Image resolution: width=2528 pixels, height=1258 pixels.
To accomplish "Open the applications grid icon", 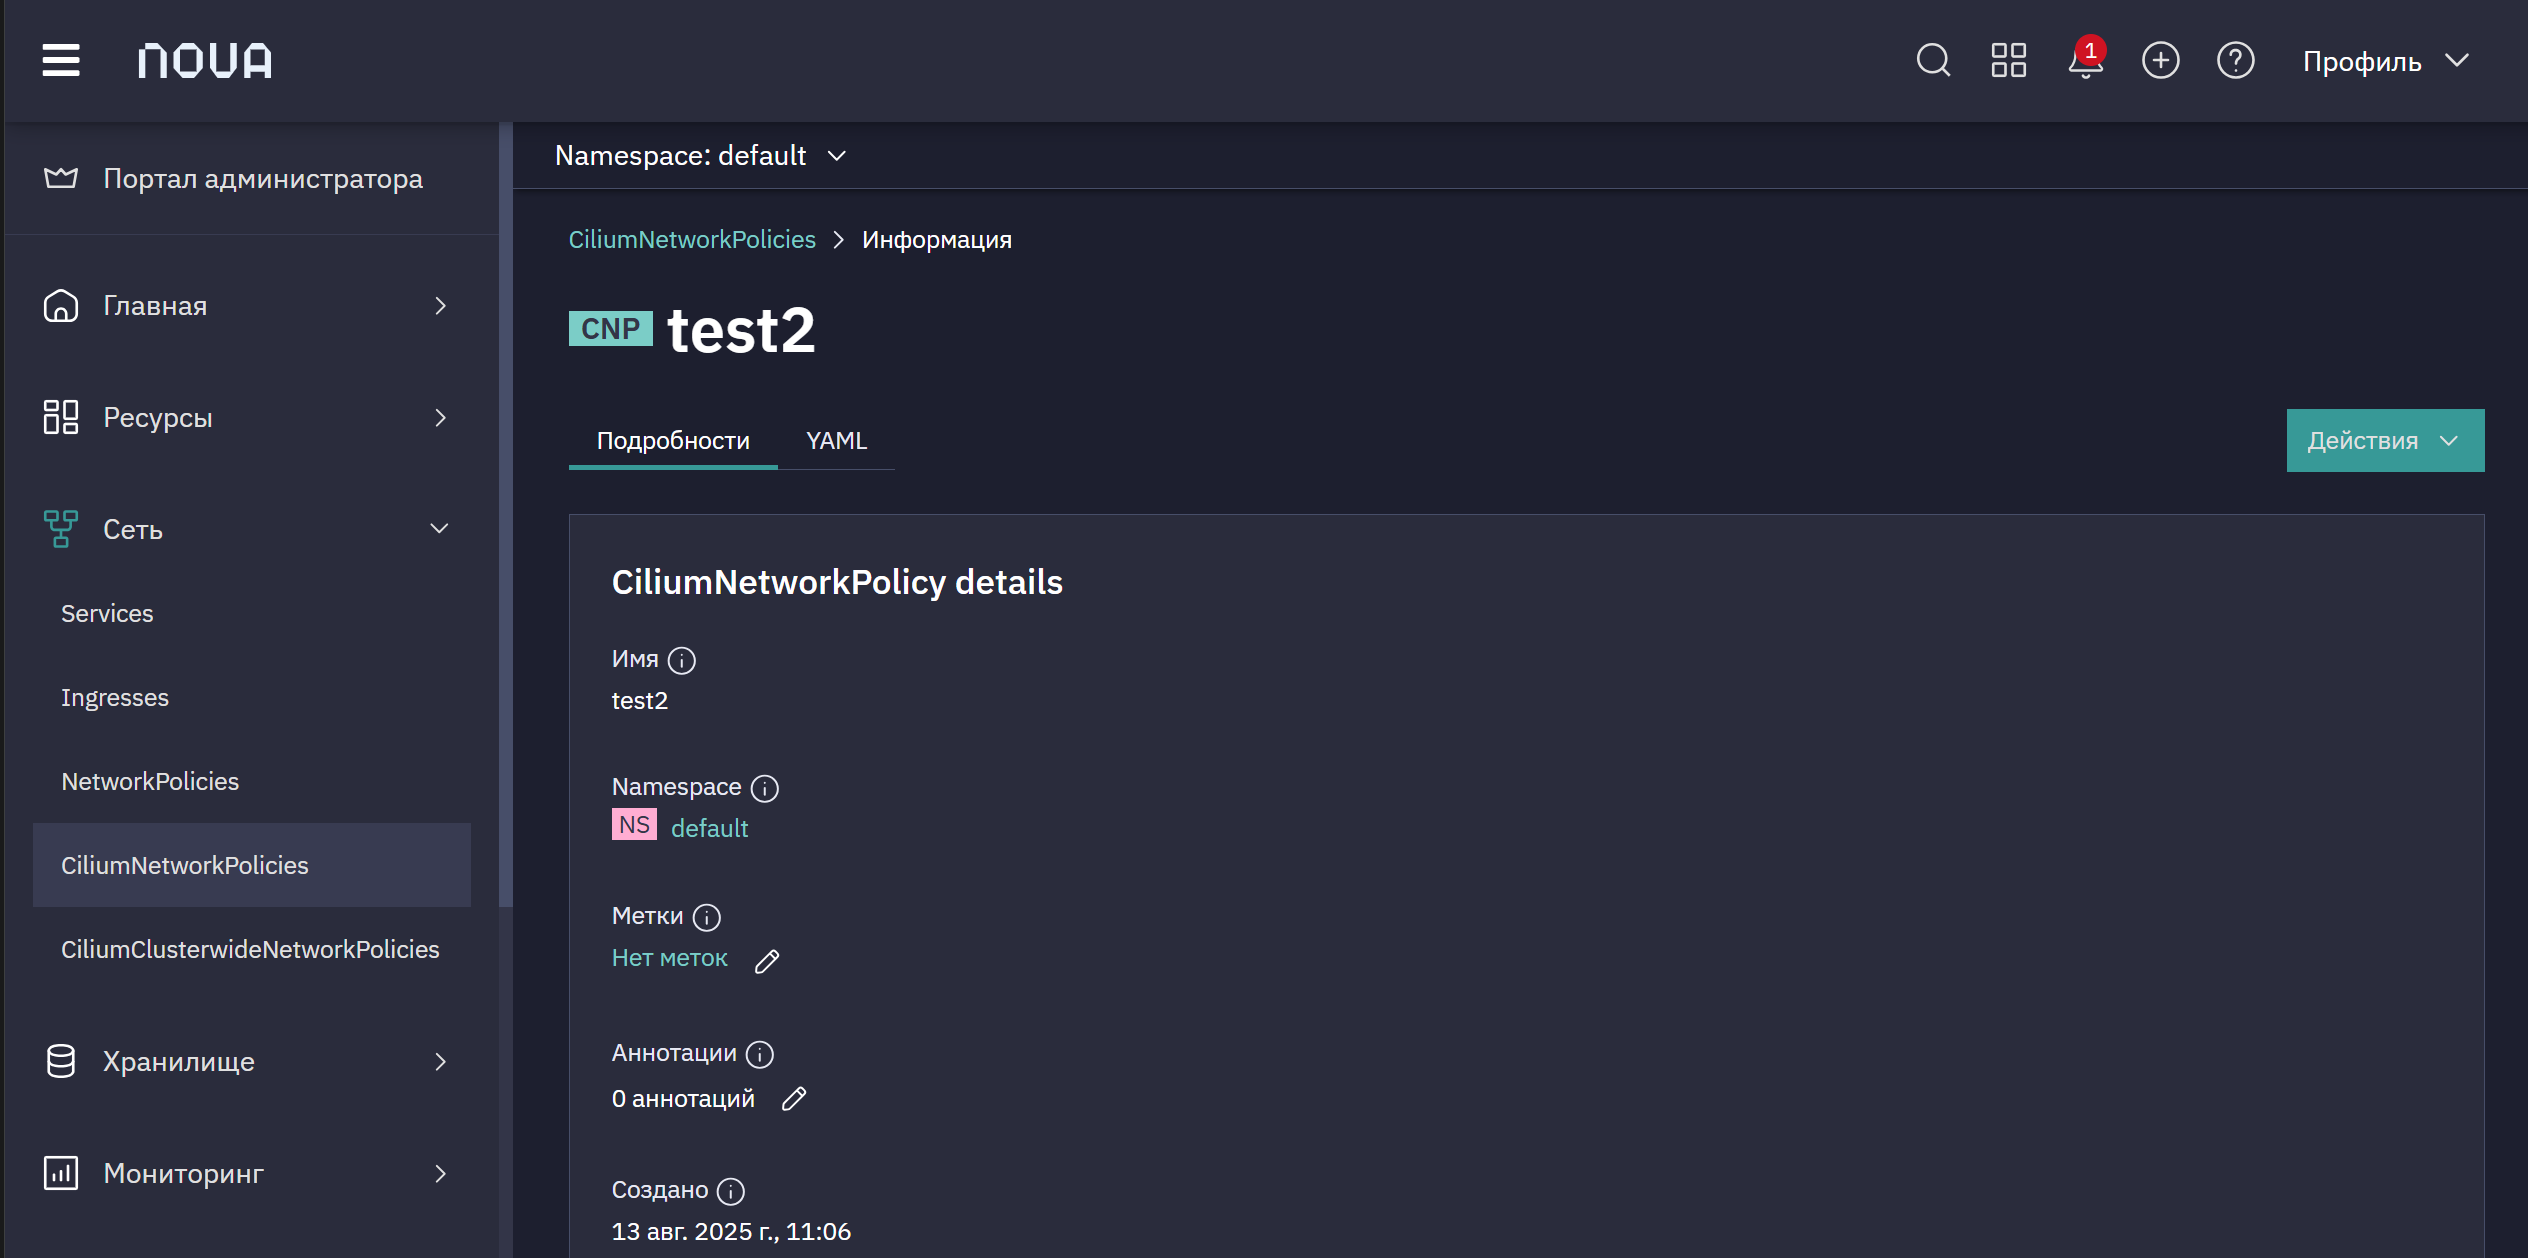I will click(x=2008, y=60).
